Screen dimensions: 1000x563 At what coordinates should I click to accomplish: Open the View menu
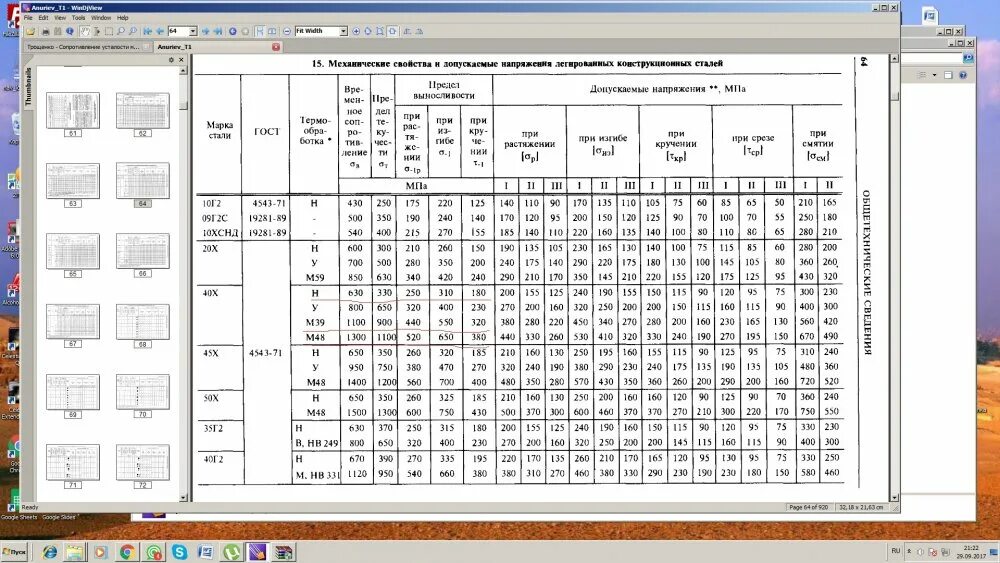tap(60, 18)
